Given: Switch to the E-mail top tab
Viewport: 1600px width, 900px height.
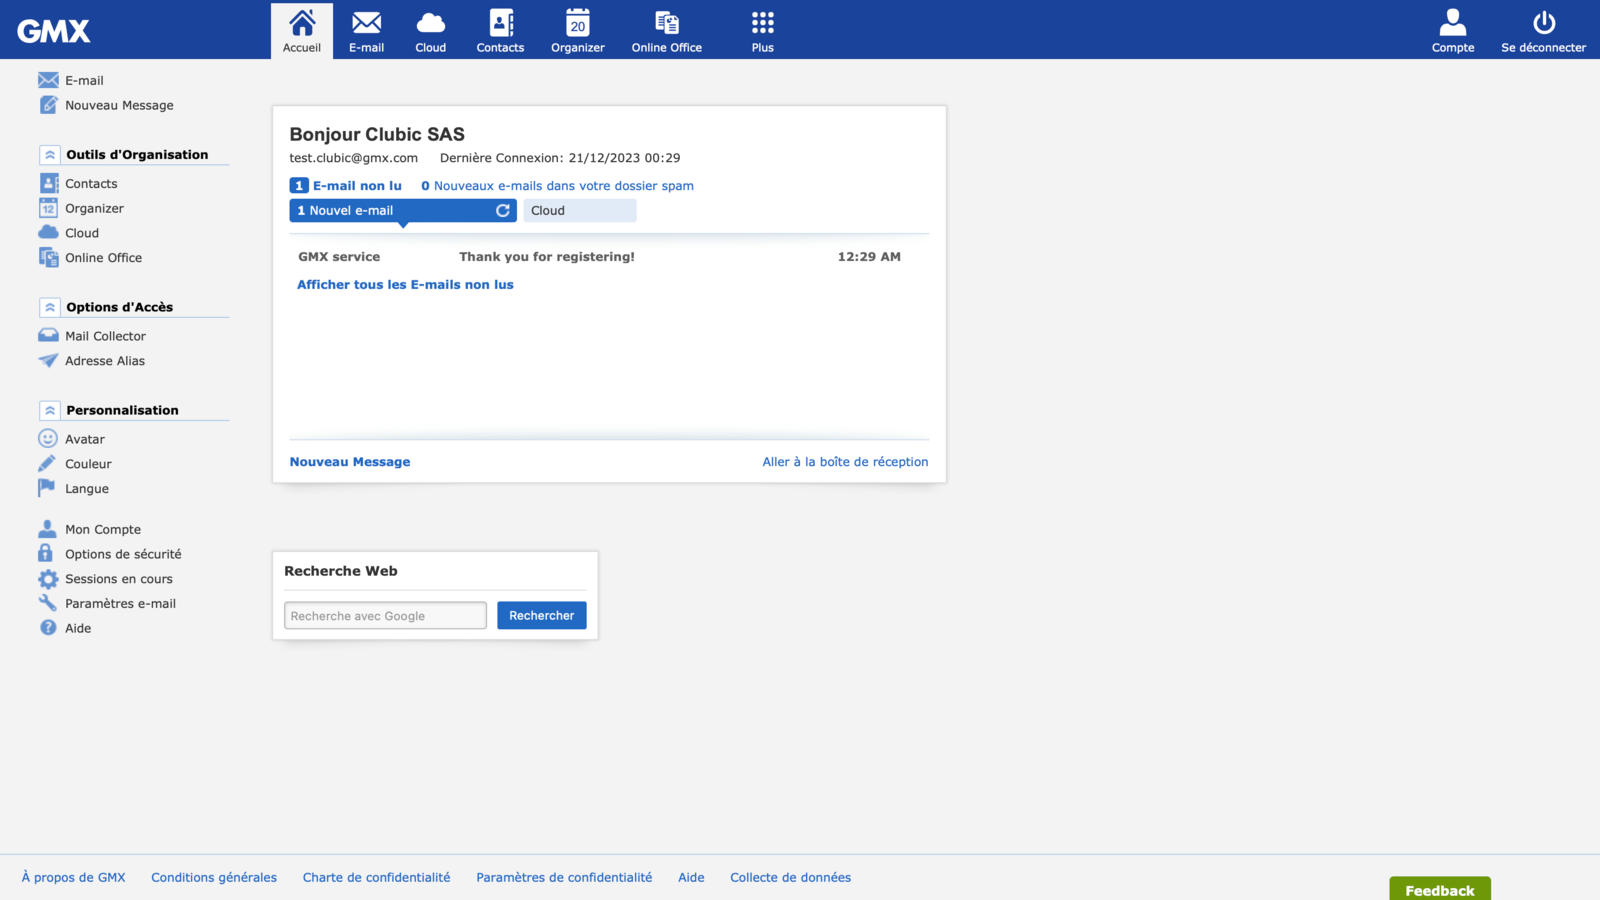Looking at the screenshot, I should tap(366, 31).
